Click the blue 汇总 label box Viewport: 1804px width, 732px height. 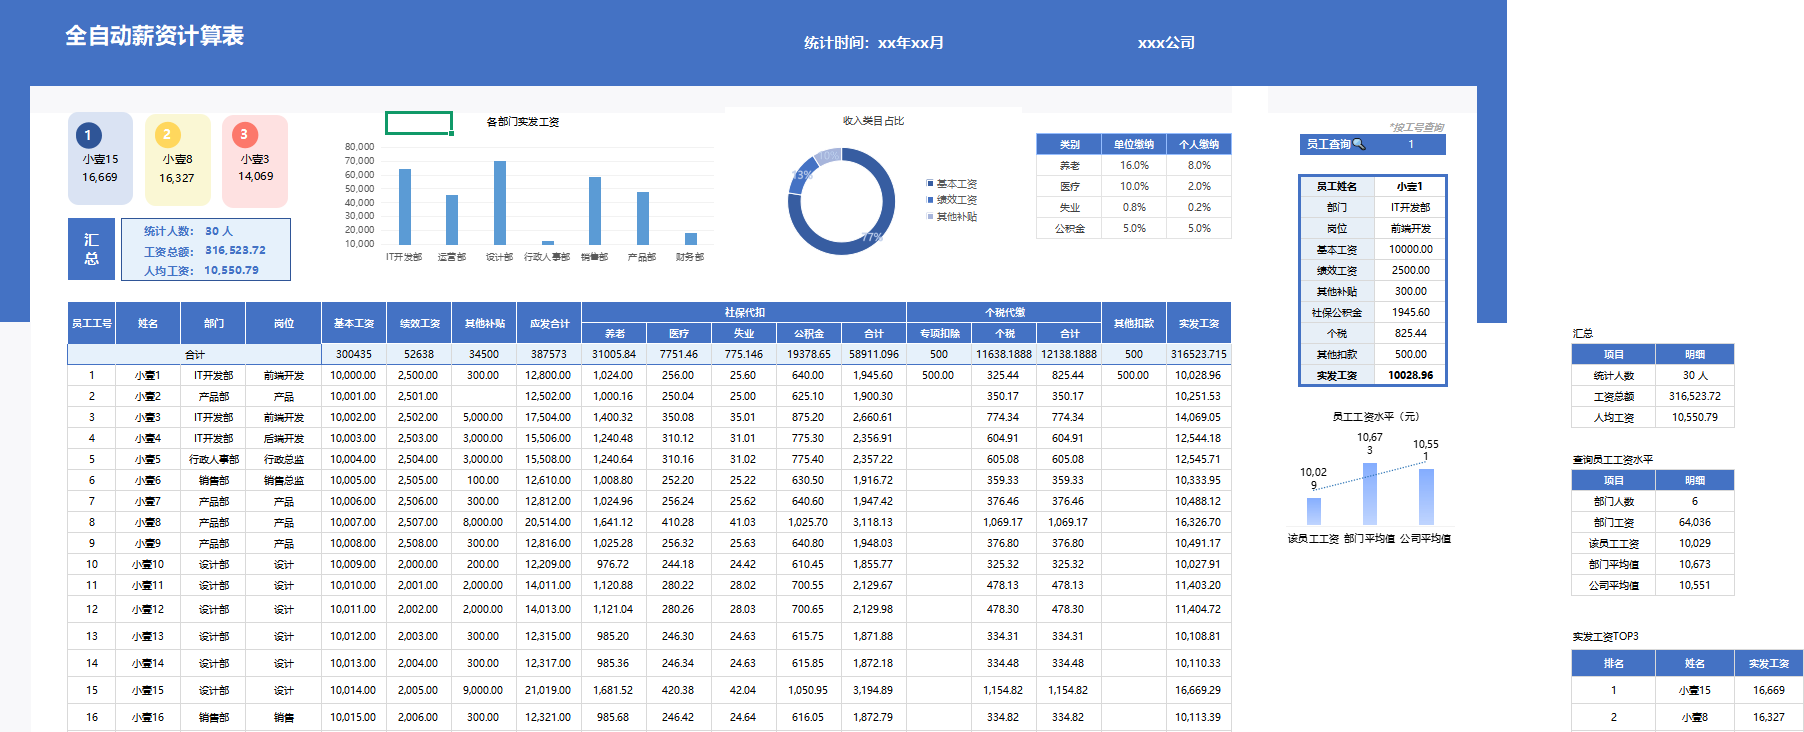tap(91, 249)
